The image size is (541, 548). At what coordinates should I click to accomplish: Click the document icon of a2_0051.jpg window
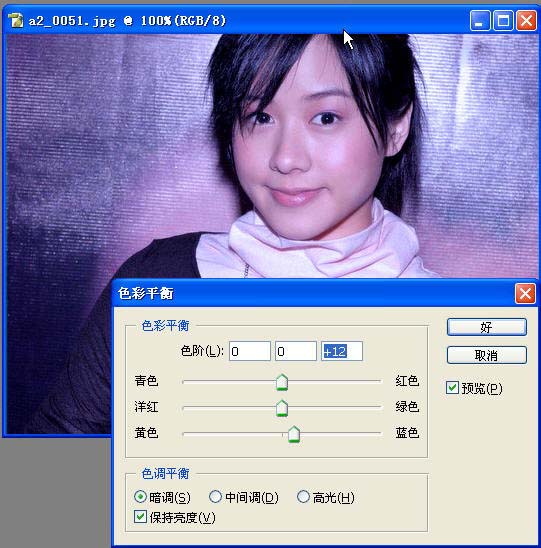[15, 21]
